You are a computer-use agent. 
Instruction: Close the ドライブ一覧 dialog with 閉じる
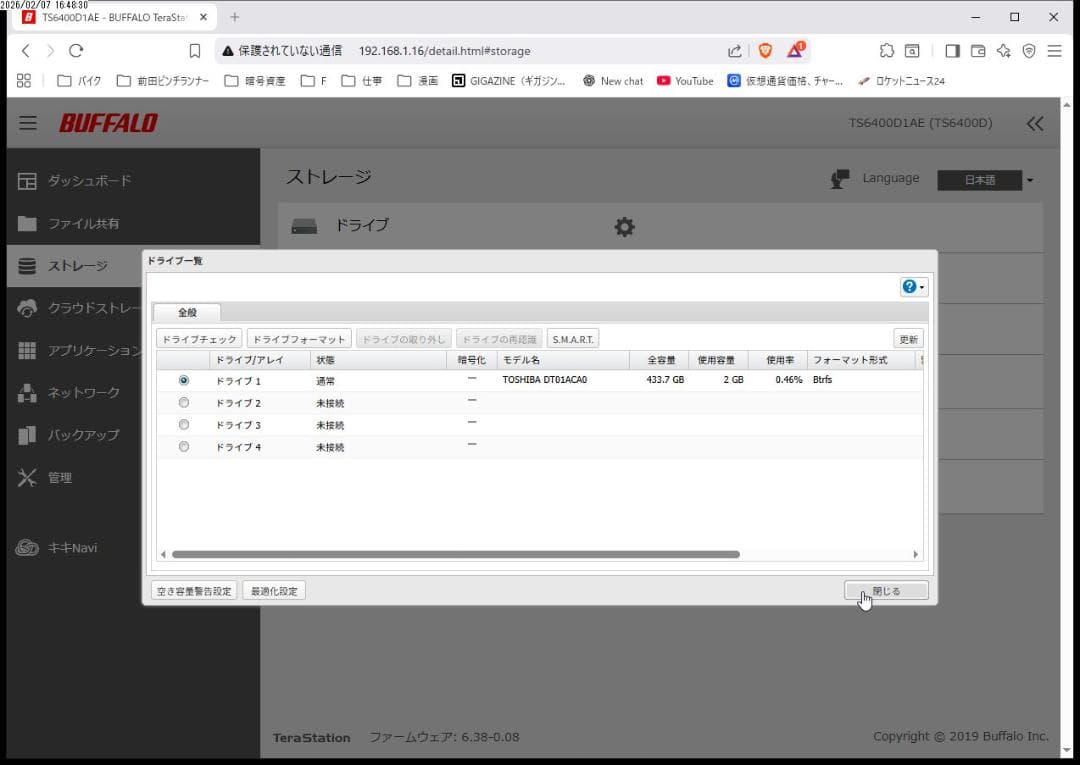(885, 590)
